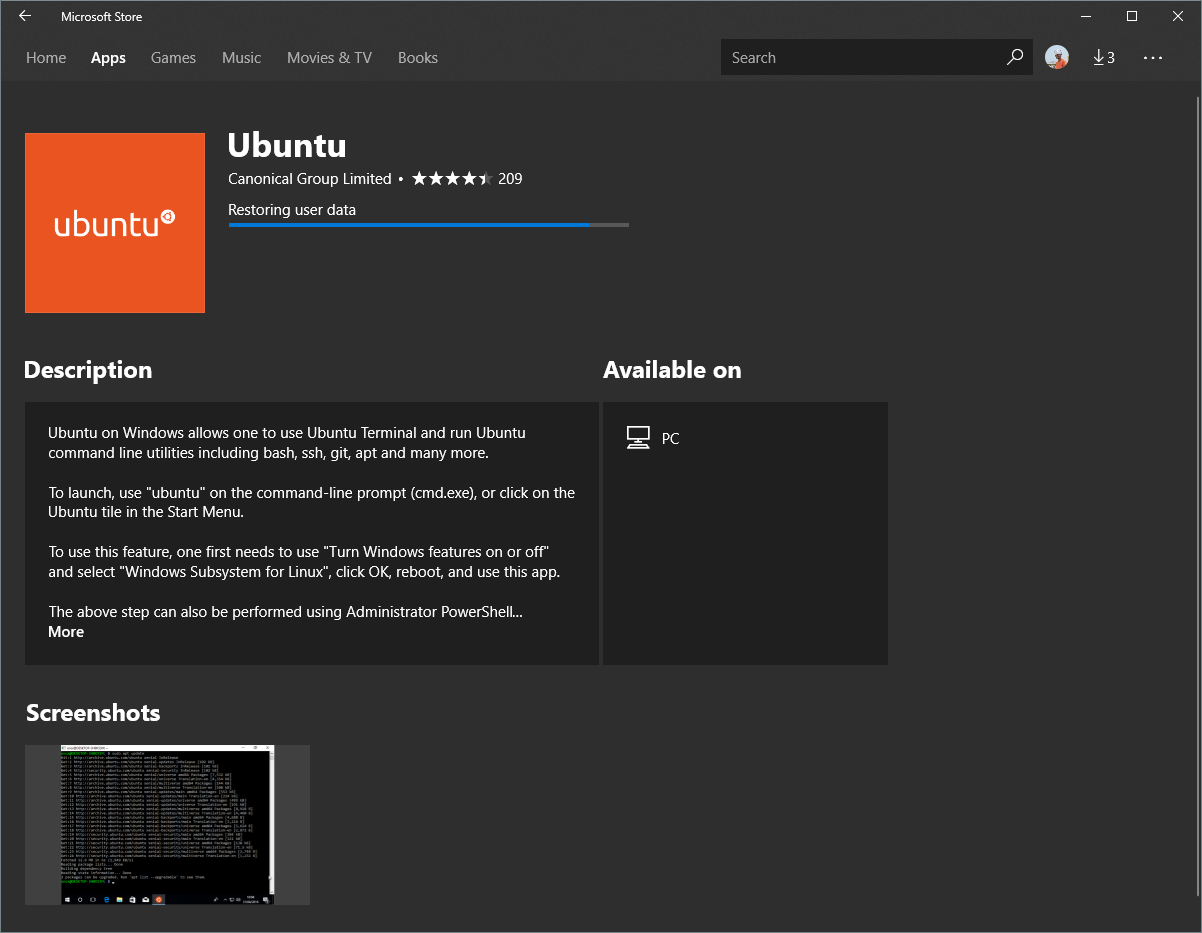Open your account profile picture
This screenshot has height=933, width=1202.
pos(1057,57)
